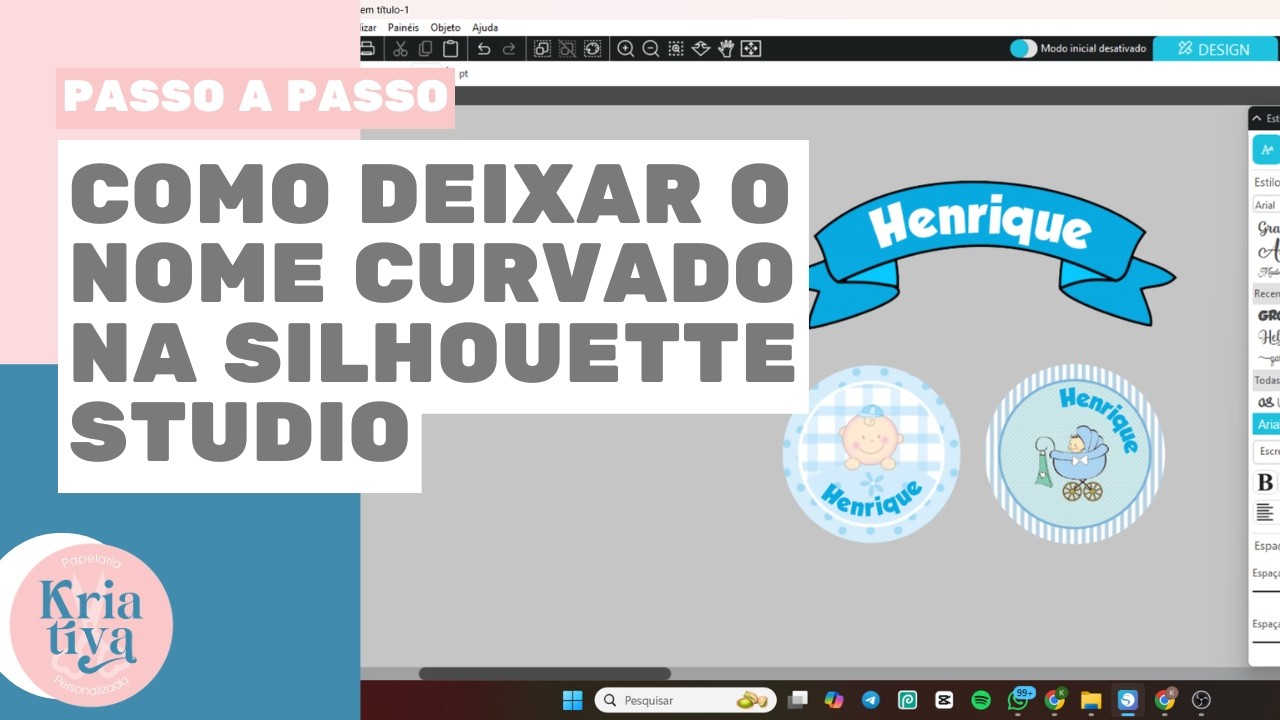Click the Ungroup objects icon
Viewport: 1280px width, 720px height.
tap(567, 48)
